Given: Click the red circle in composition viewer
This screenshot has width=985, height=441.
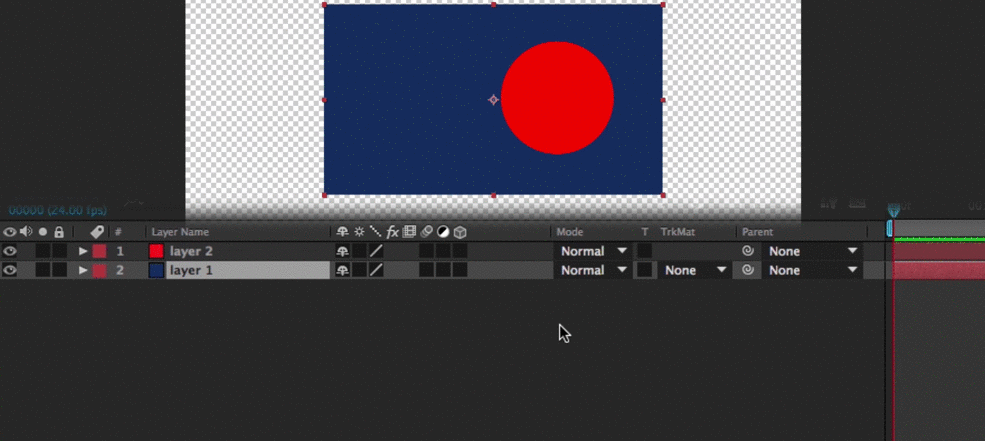Looking at the screenshot, I should (557, 98).
